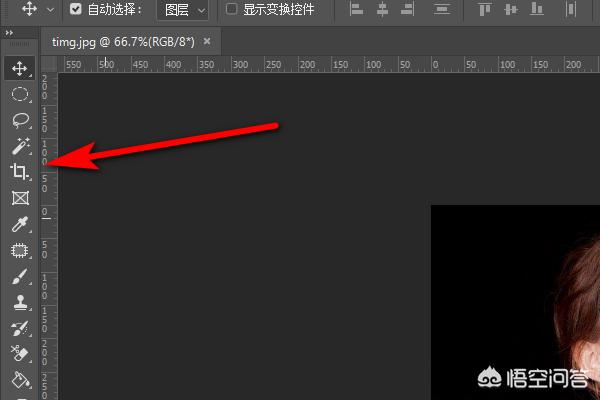Click Align horizontal centers button

(382, 10)
